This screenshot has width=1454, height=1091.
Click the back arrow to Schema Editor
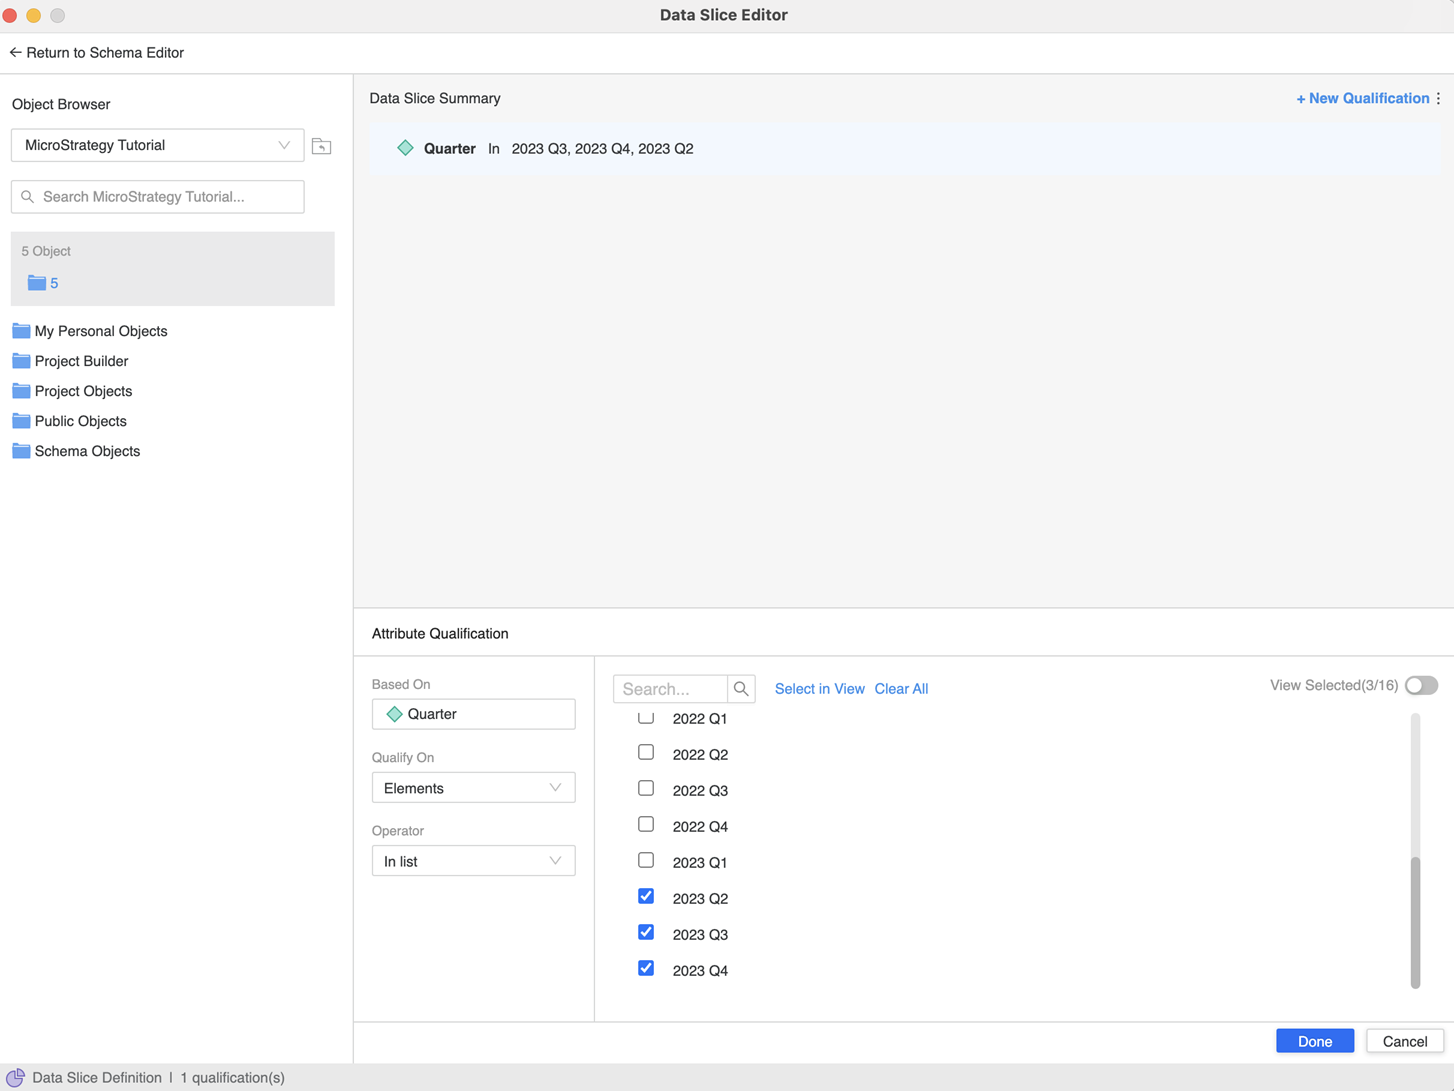pos(15,53)
